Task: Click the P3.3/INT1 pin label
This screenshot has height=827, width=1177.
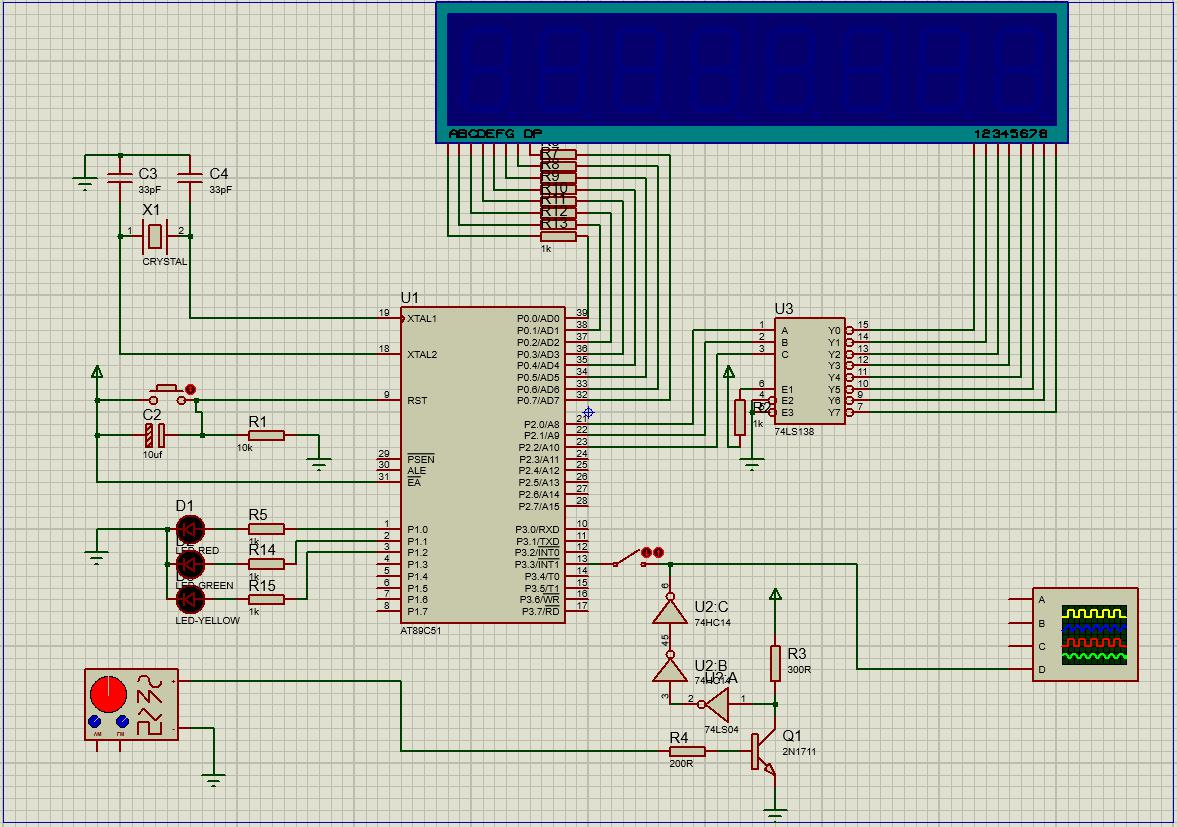Action: (537, 564)
